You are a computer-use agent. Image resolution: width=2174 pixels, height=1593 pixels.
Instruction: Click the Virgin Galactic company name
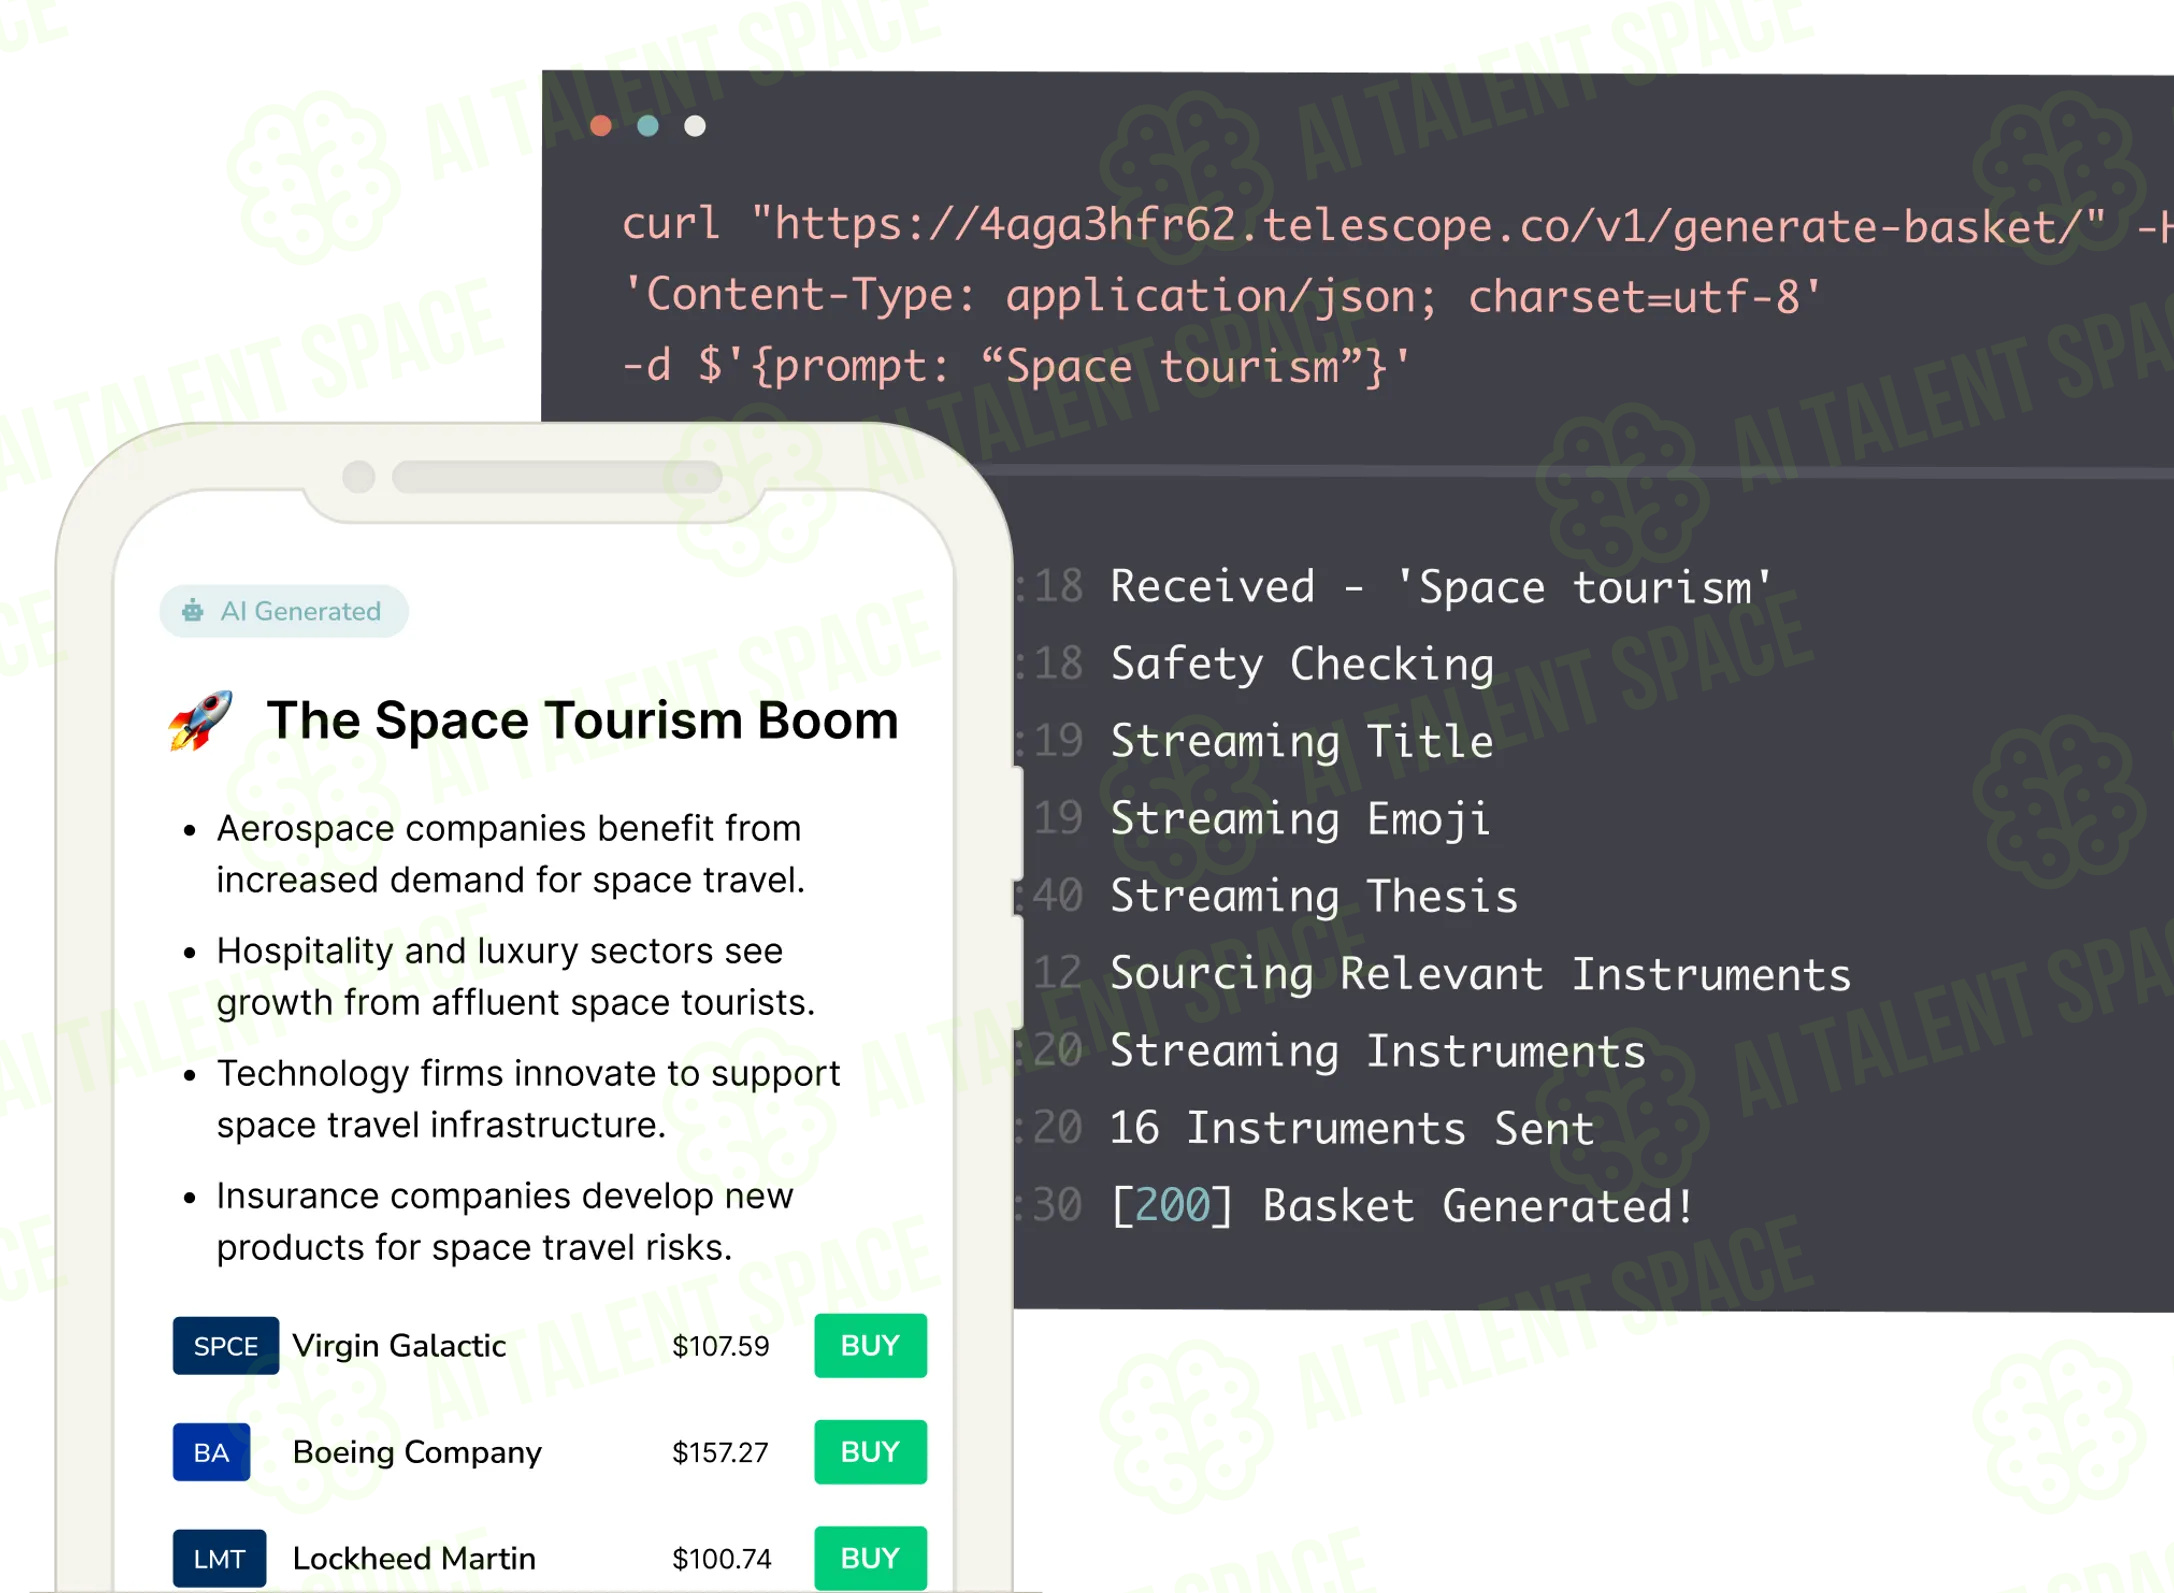pos(399,1346)
